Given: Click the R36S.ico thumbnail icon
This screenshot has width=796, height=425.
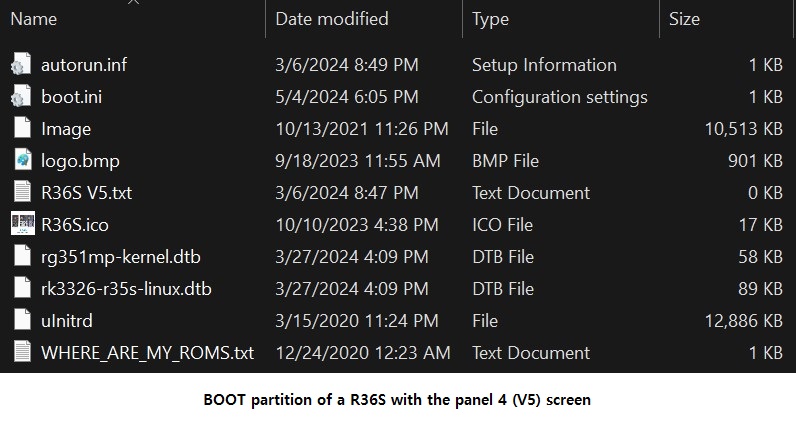Looking at the screenshot, I should point(23,224).
